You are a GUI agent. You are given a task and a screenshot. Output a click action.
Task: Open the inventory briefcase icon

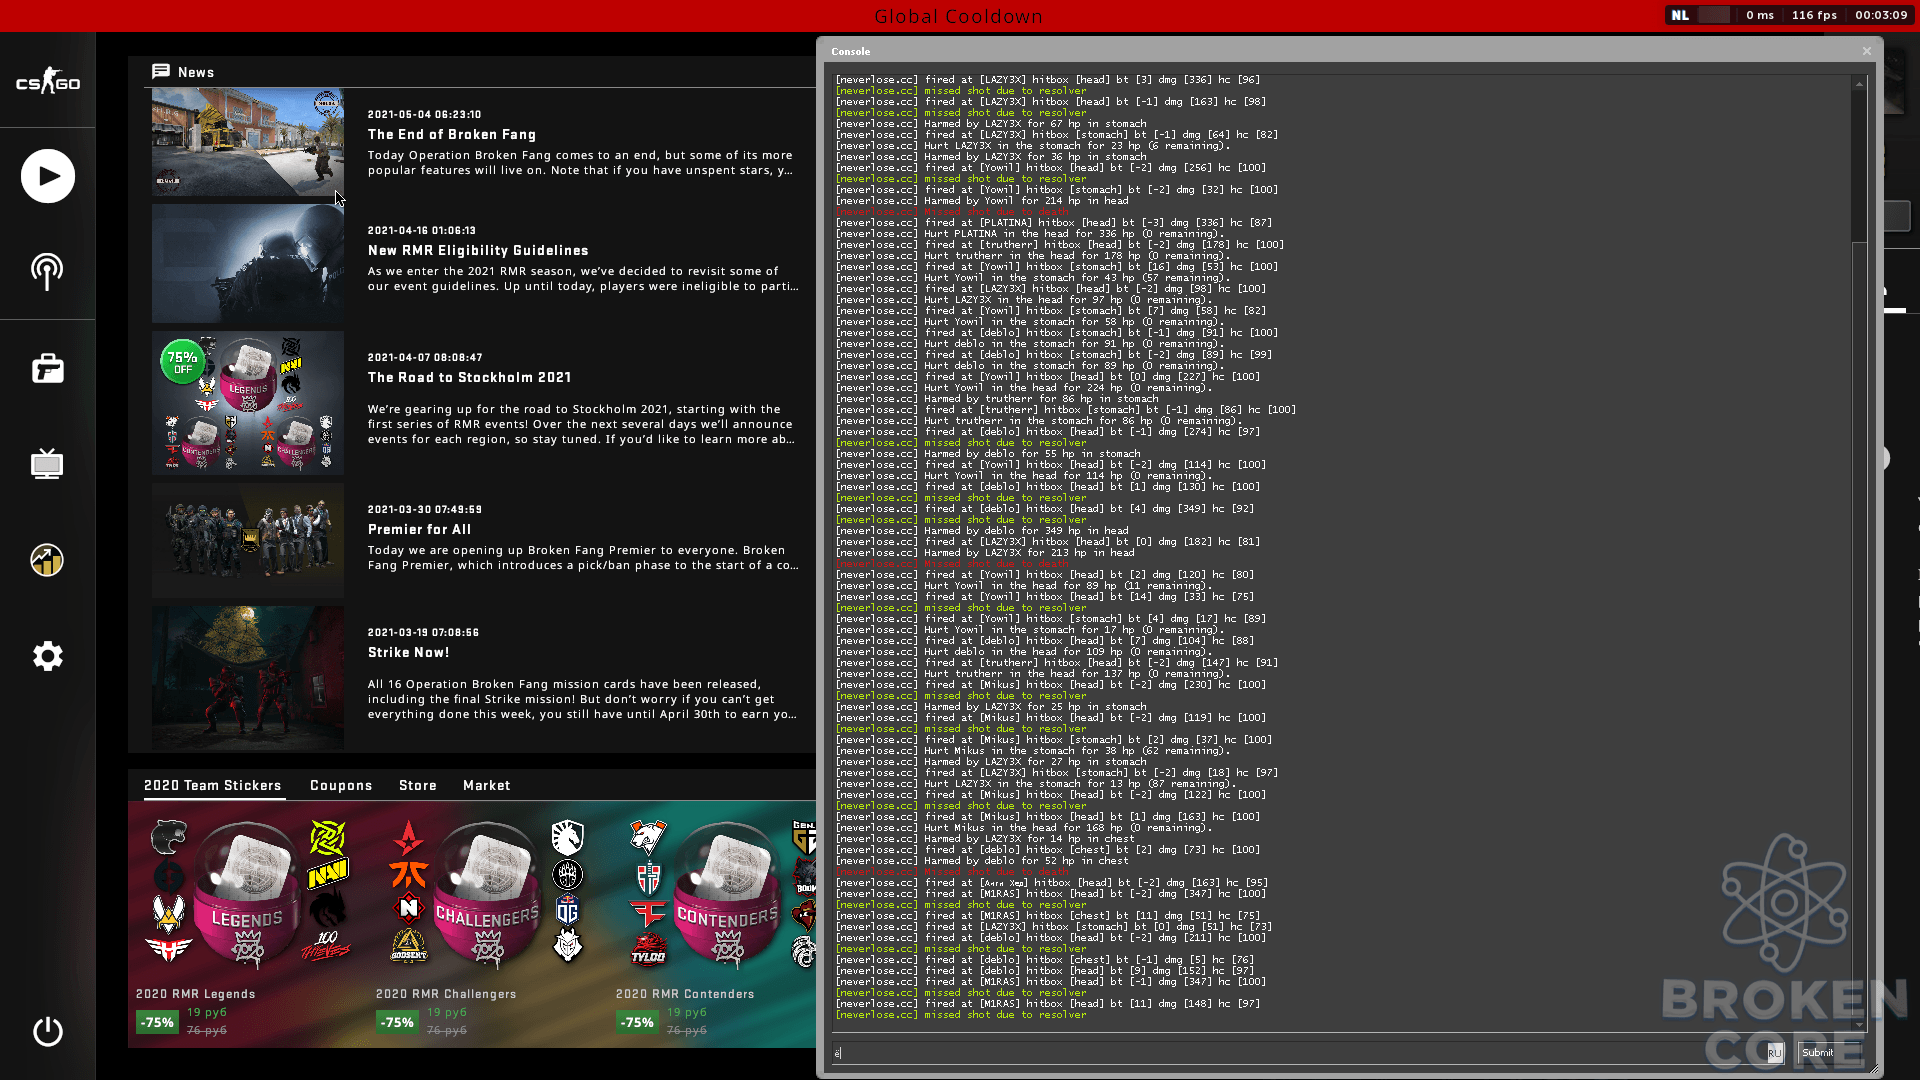pos(48,368)
